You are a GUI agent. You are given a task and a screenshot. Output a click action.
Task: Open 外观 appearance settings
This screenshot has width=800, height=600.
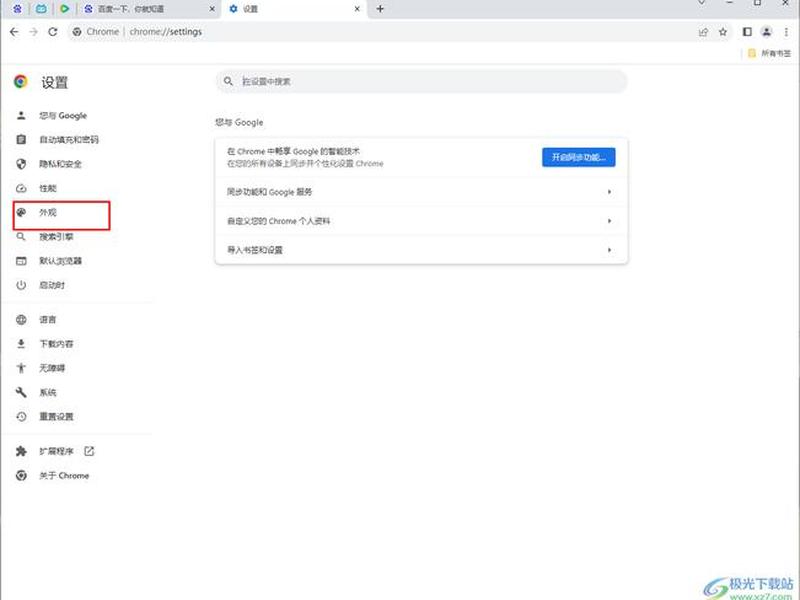point(48,213)
